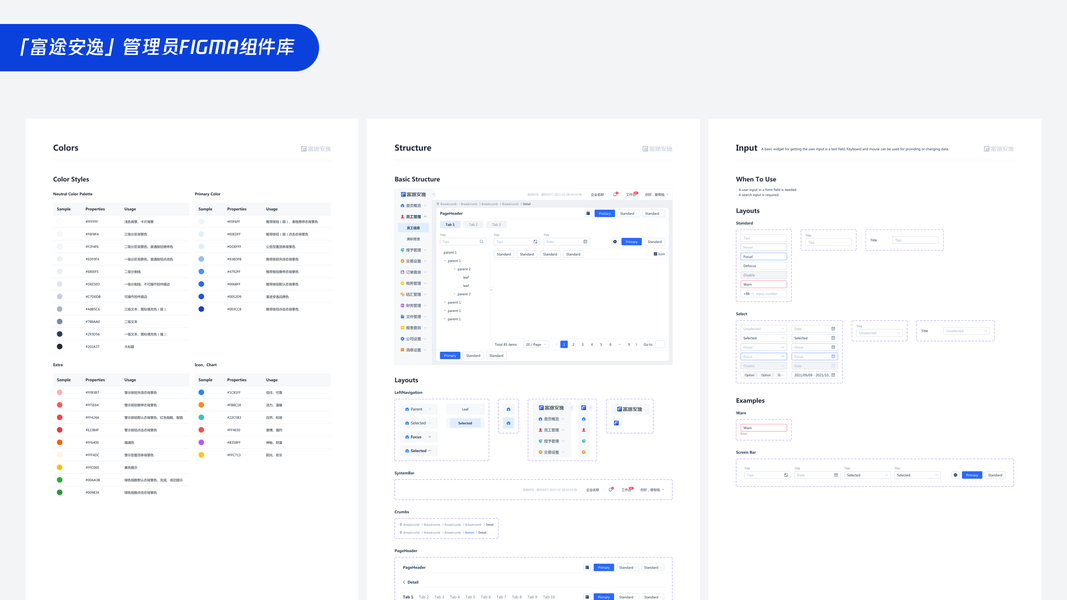Click small standalone logo icon below 富途安逸 logo sample
This screenshot has width=1067, height=600.
[617, 422]
